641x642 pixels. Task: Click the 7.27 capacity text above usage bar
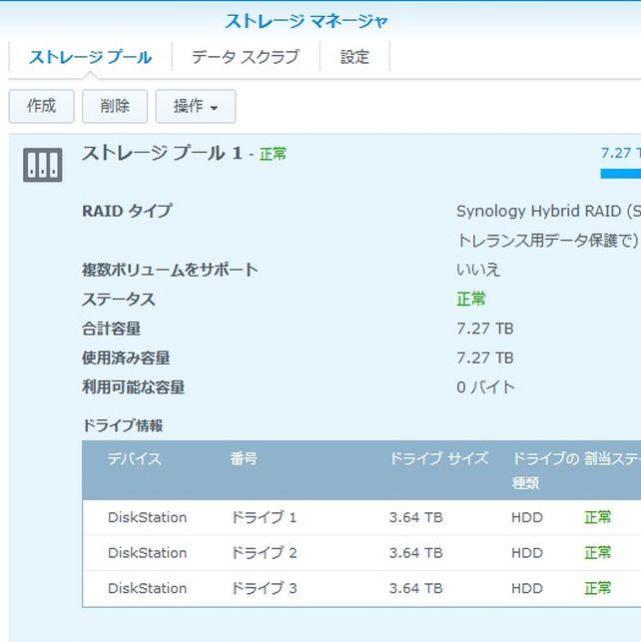point(621,154)
